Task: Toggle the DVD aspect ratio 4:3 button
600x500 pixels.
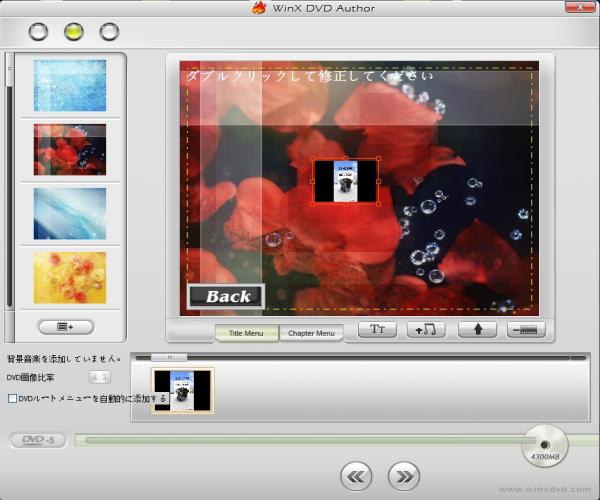Action: [x=99, y=377]
